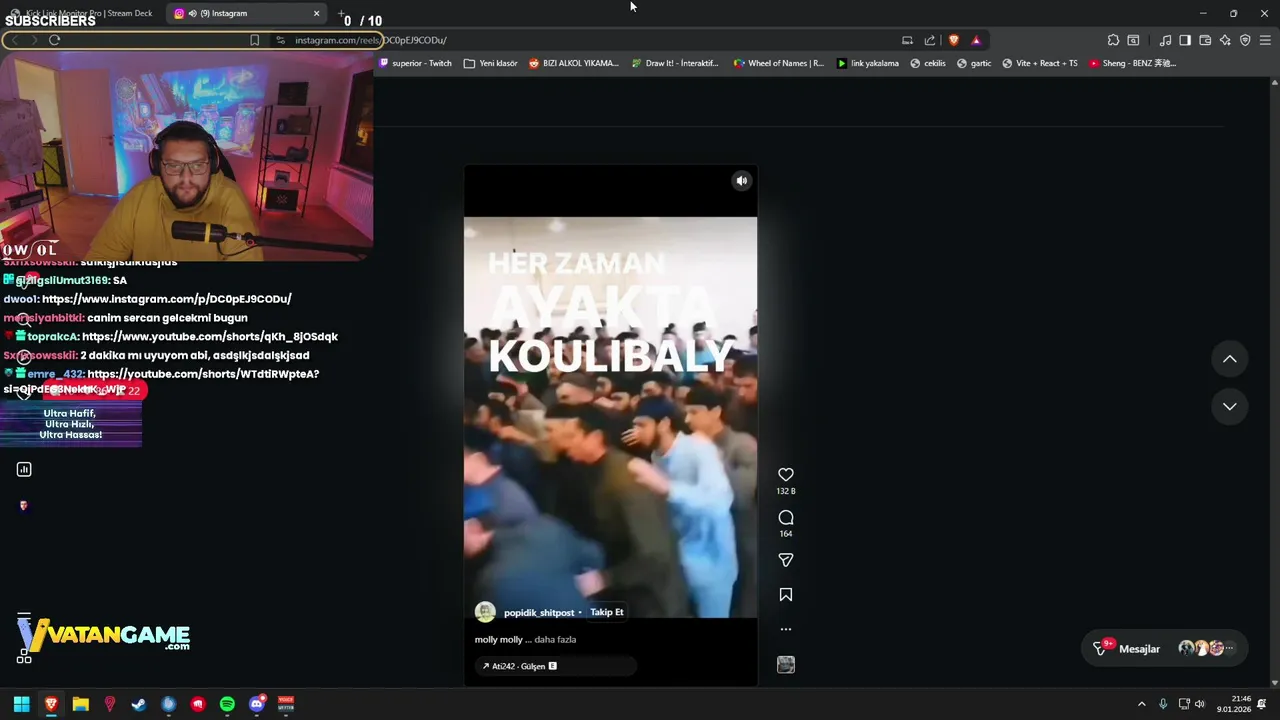Close the Instagram tab
Image resolution: width=1280 pixels, height=720 pixels.
tap(316, 13)
